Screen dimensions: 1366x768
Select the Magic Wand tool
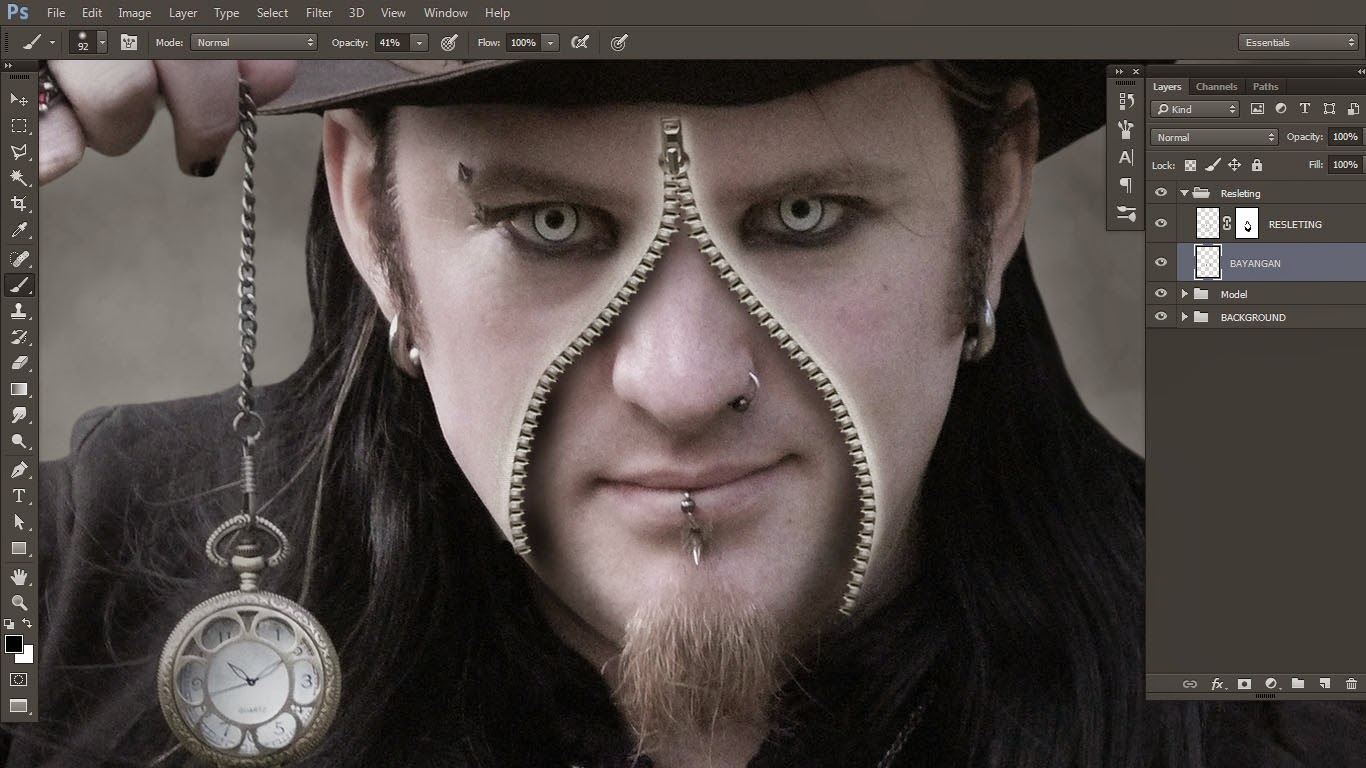(x=19, y=178)
